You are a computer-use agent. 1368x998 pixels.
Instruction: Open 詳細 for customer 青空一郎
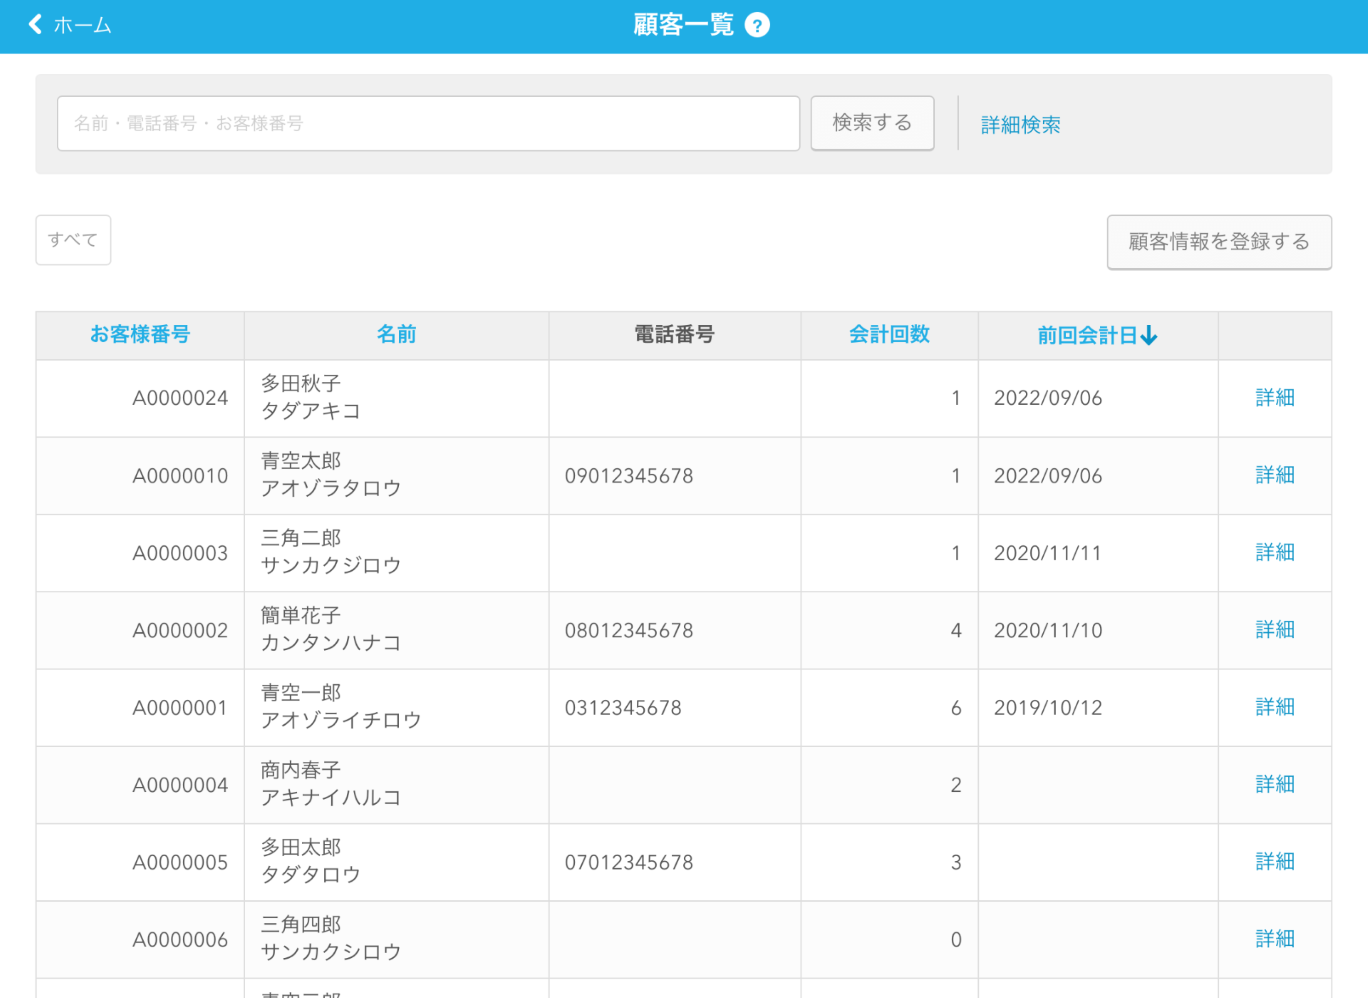point(1274,707)
